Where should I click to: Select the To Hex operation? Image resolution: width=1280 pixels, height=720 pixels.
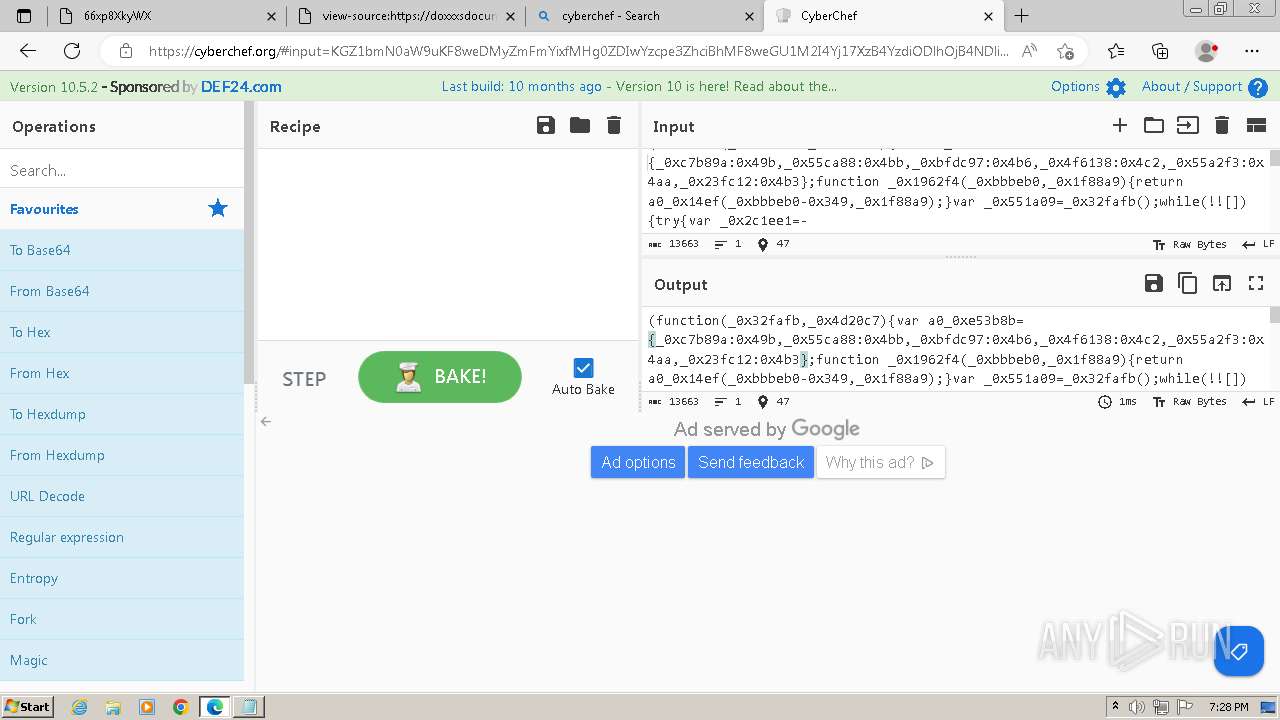point(122,332)
